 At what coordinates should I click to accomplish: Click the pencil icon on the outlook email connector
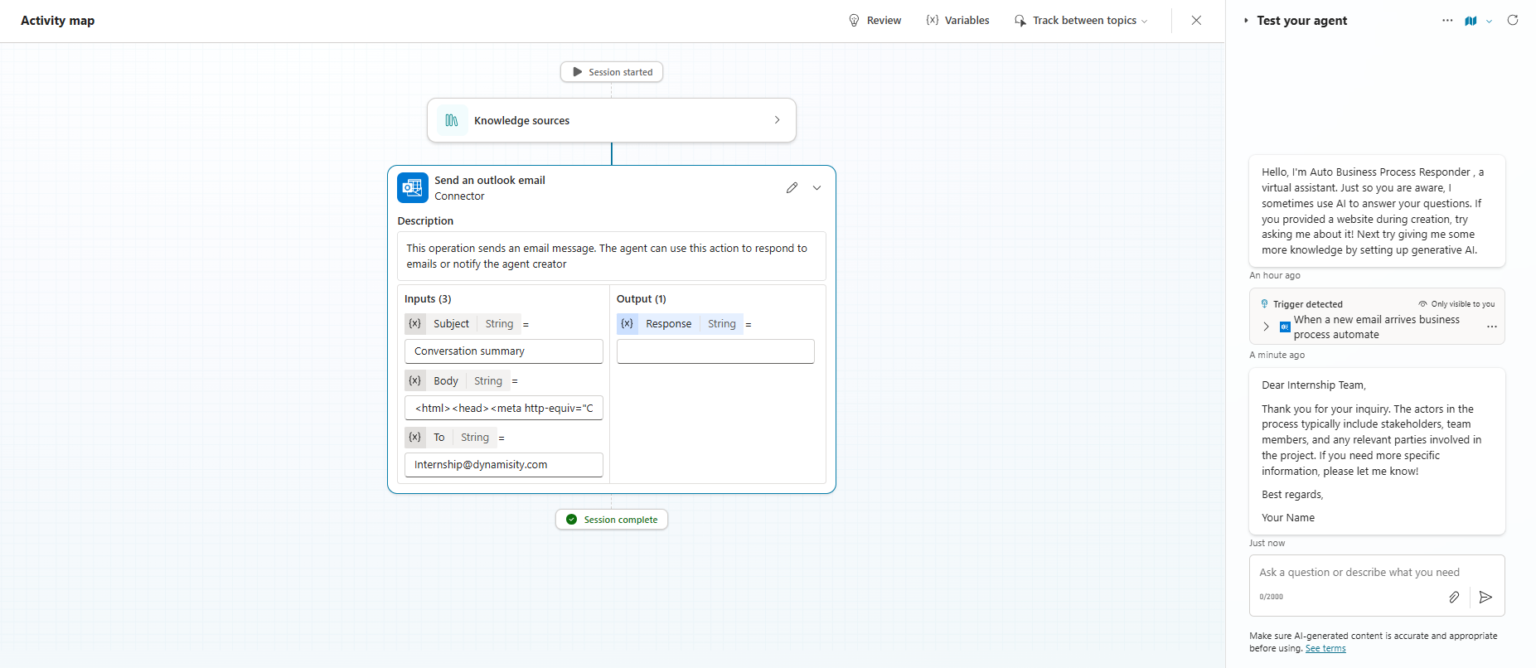(x=792, y=187)
